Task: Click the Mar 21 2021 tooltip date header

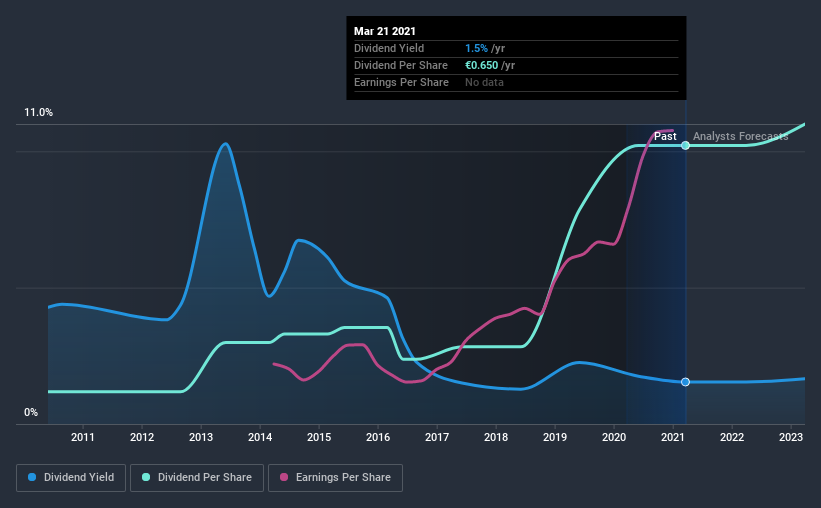Action: click(x=385, y=31)
